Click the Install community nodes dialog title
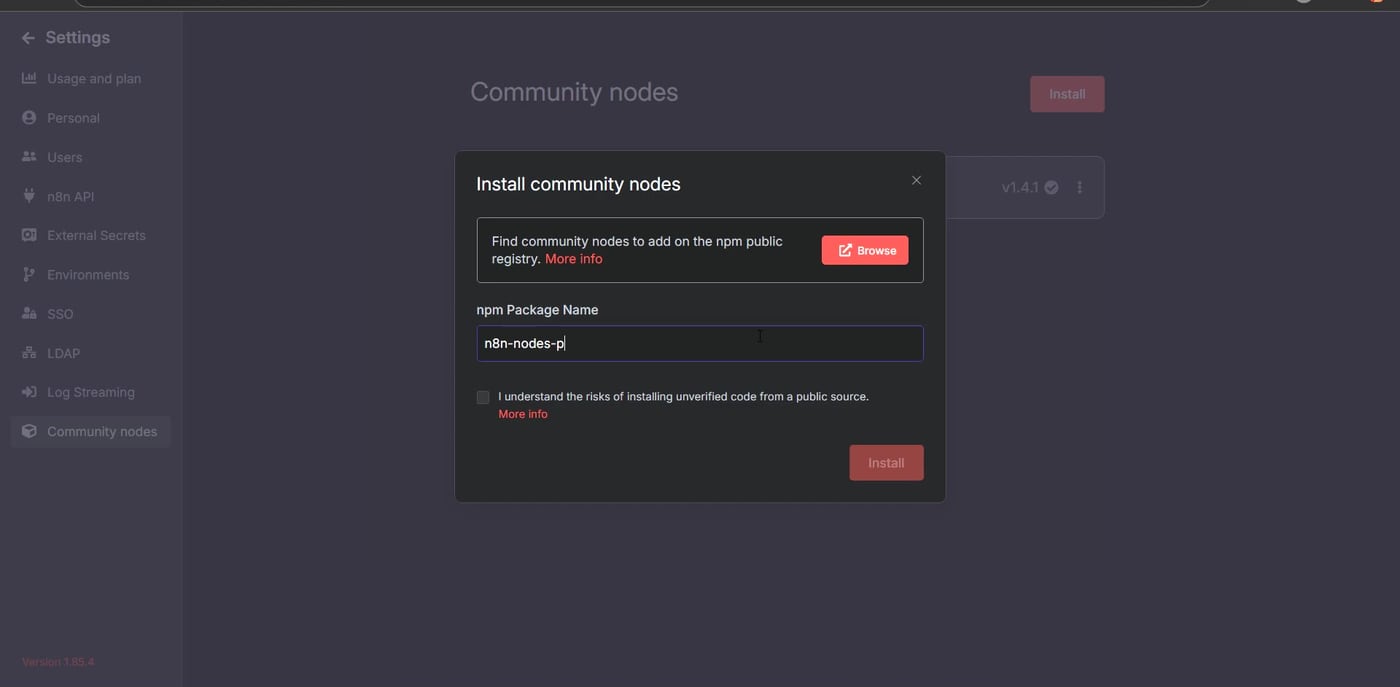The image size is (1400, 687). pos(578,184)
